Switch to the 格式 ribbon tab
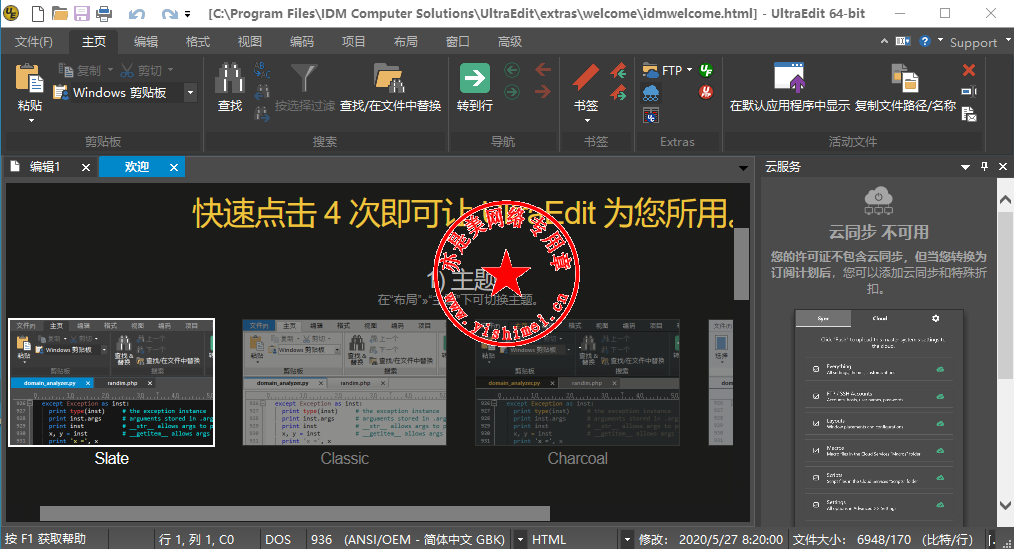 [197, 42]
